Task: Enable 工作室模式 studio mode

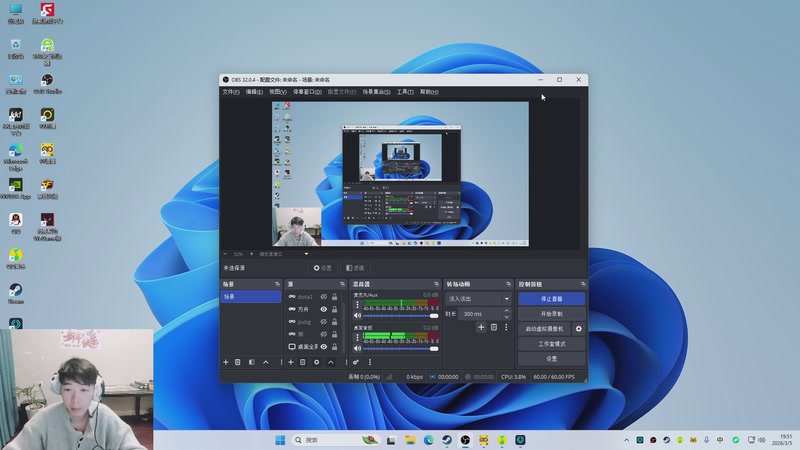Action: pyautogui.click(x=552, y=344)
